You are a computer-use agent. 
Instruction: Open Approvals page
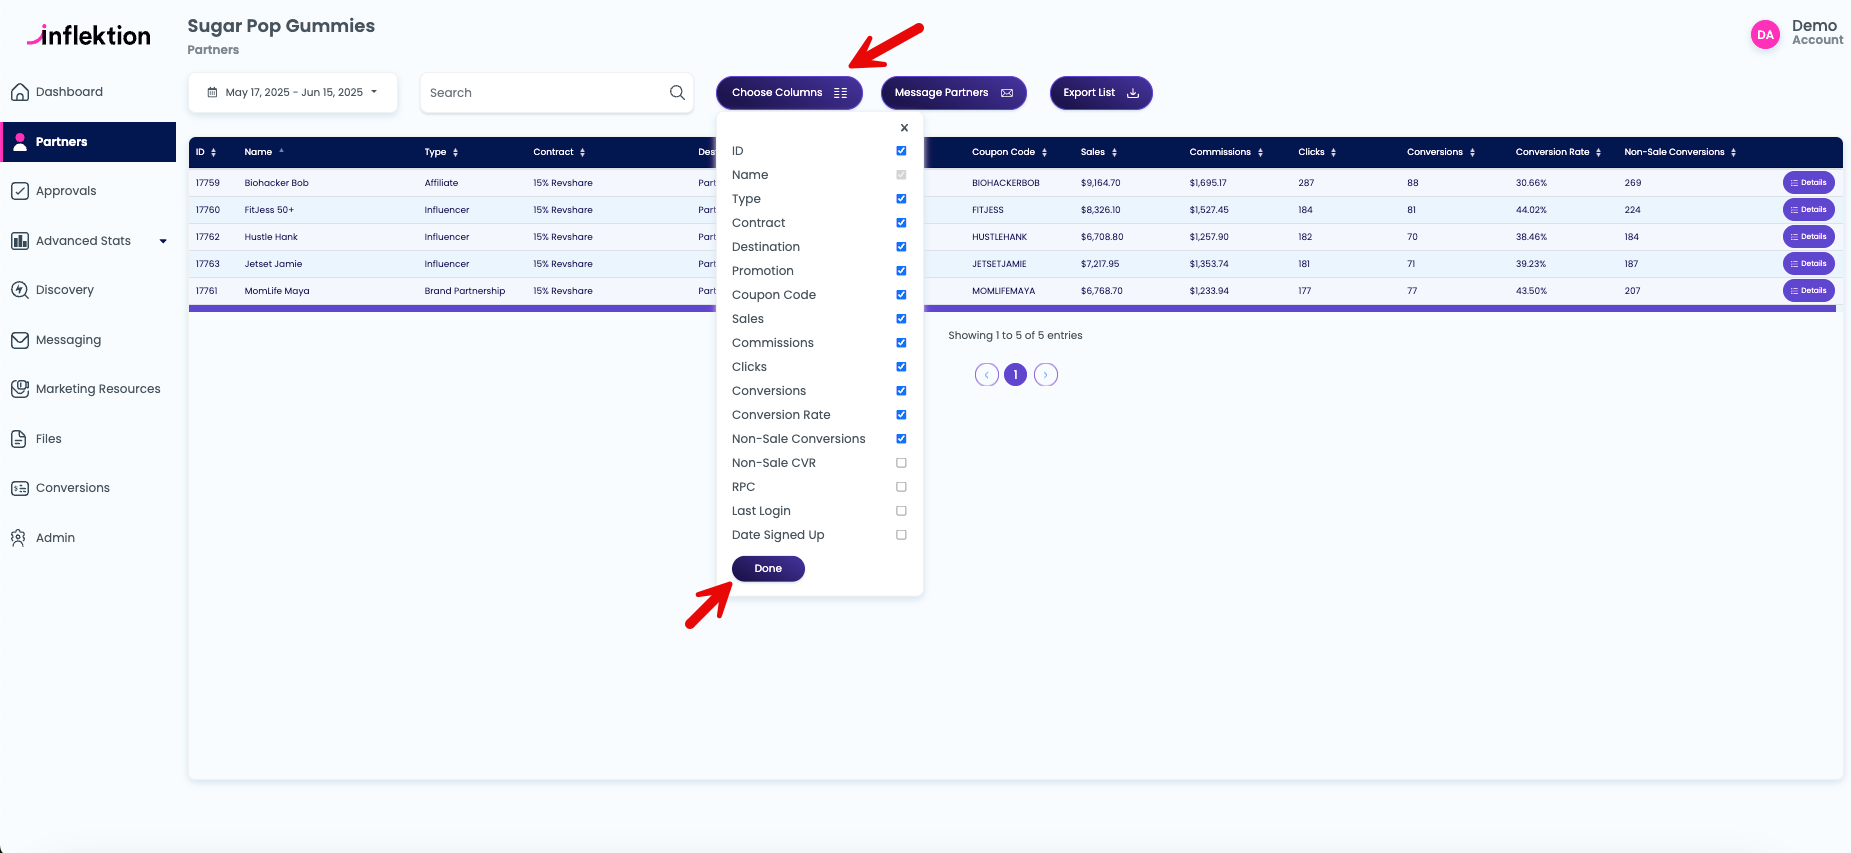(66, 191)
